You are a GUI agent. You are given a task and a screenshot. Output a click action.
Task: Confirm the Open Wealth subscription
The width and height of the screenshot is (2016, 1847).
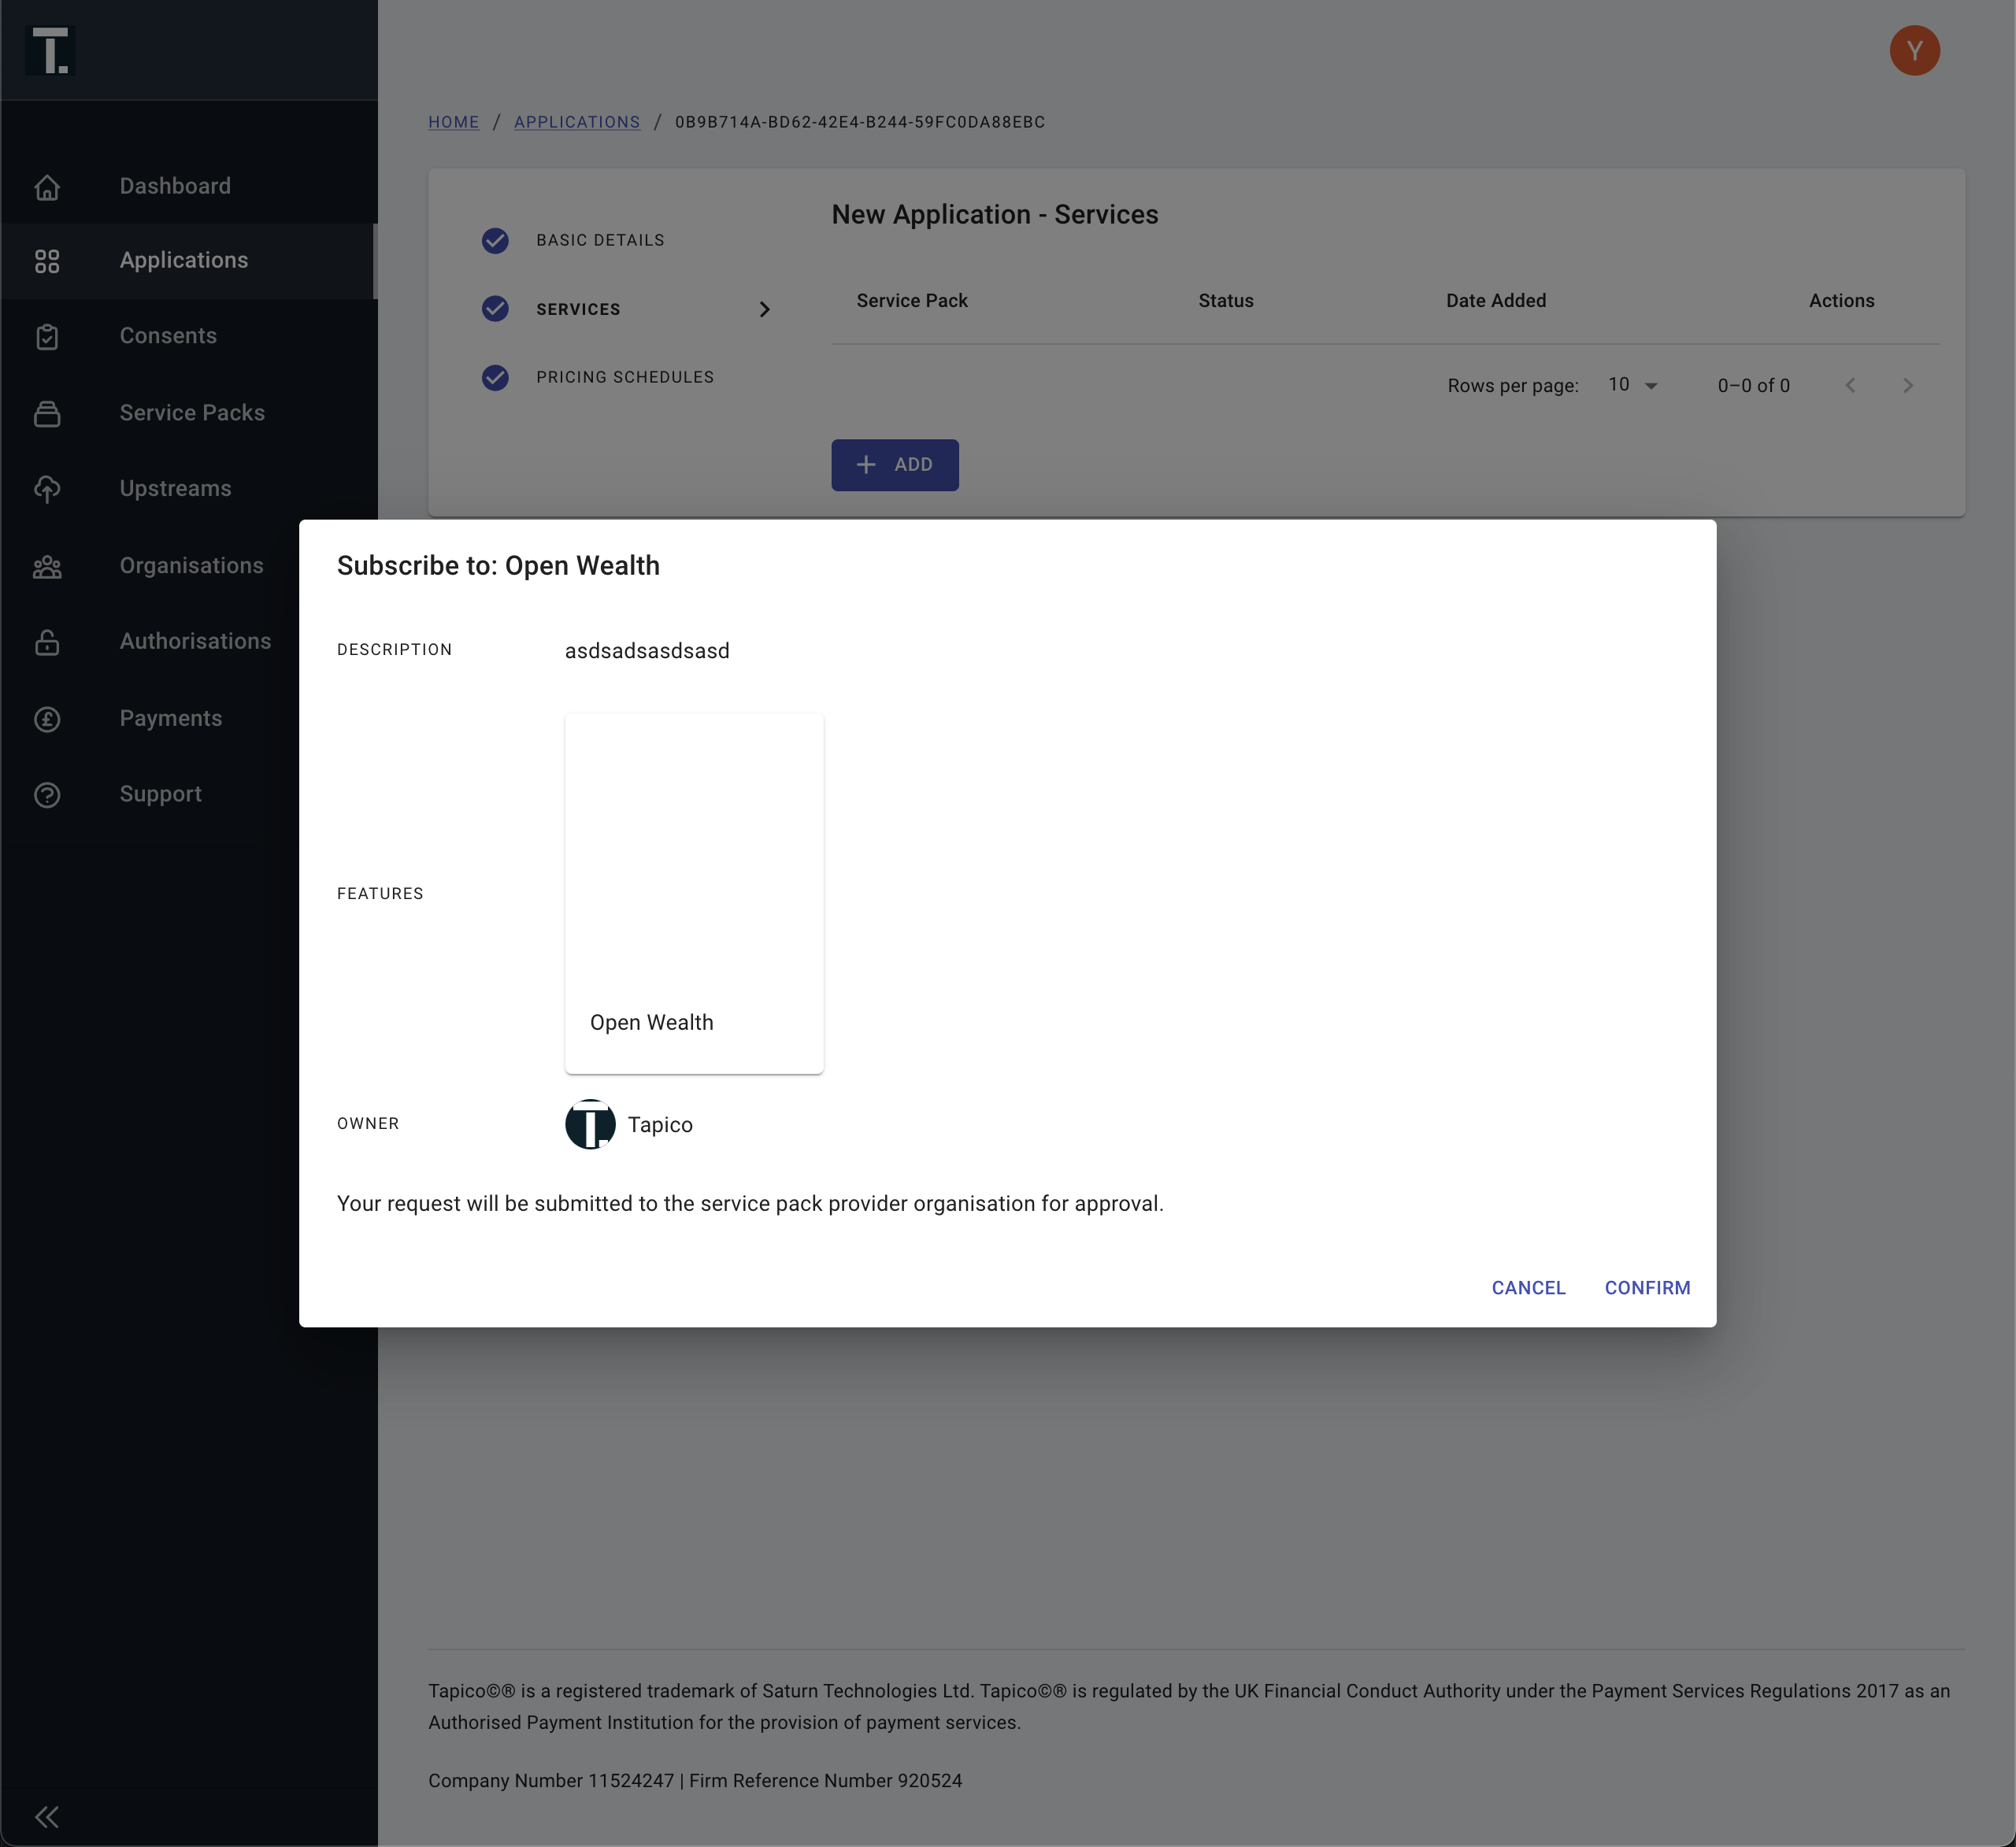[1647, 1288]
